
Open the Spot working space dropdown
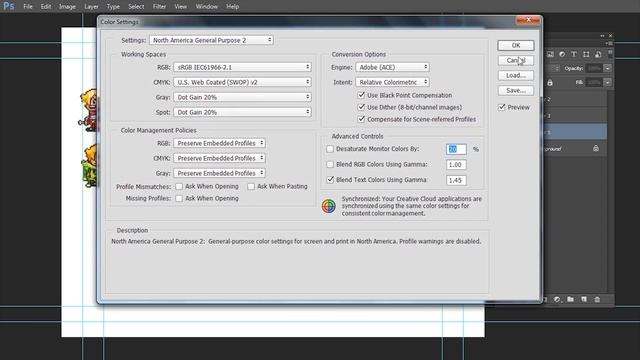click(242, 112)
